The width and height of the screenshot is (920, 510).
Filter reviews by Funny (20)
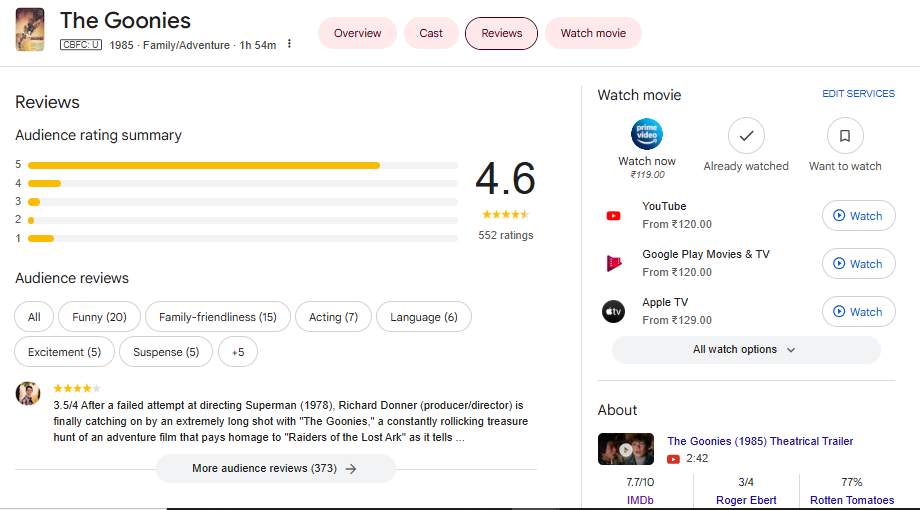coord(99,317)
